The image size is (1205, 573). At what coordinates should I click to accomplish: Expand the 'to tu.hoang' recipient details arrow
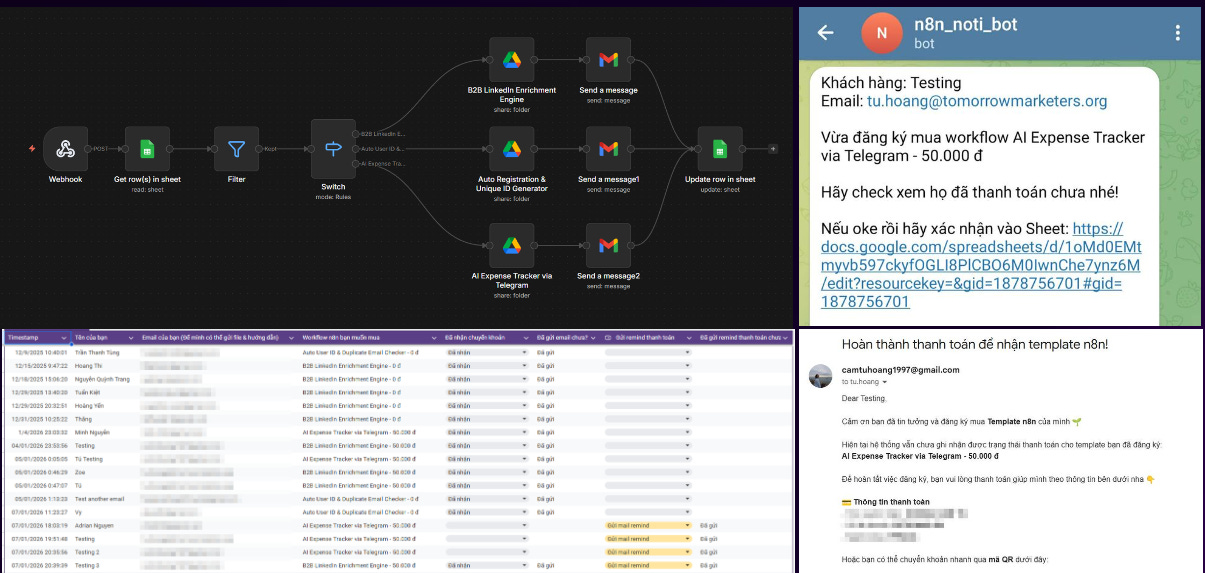[x=883, y=382]
